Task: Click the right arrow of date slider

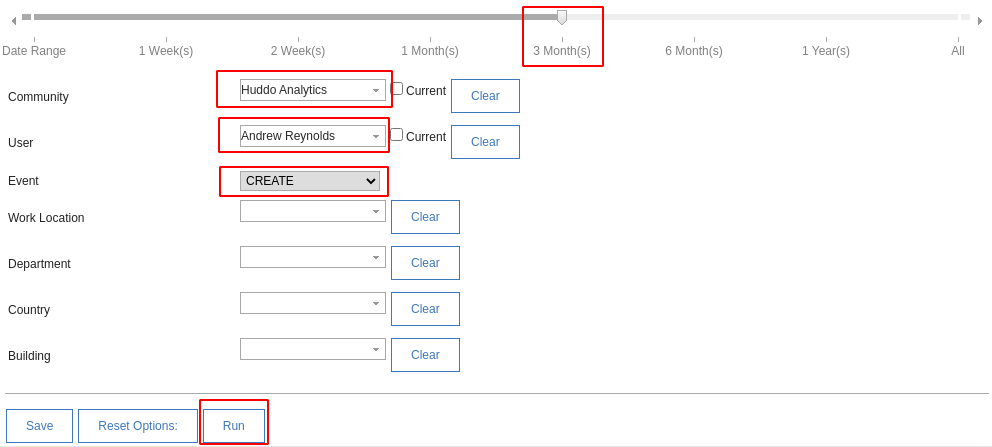Action: [x=979, y=21]
